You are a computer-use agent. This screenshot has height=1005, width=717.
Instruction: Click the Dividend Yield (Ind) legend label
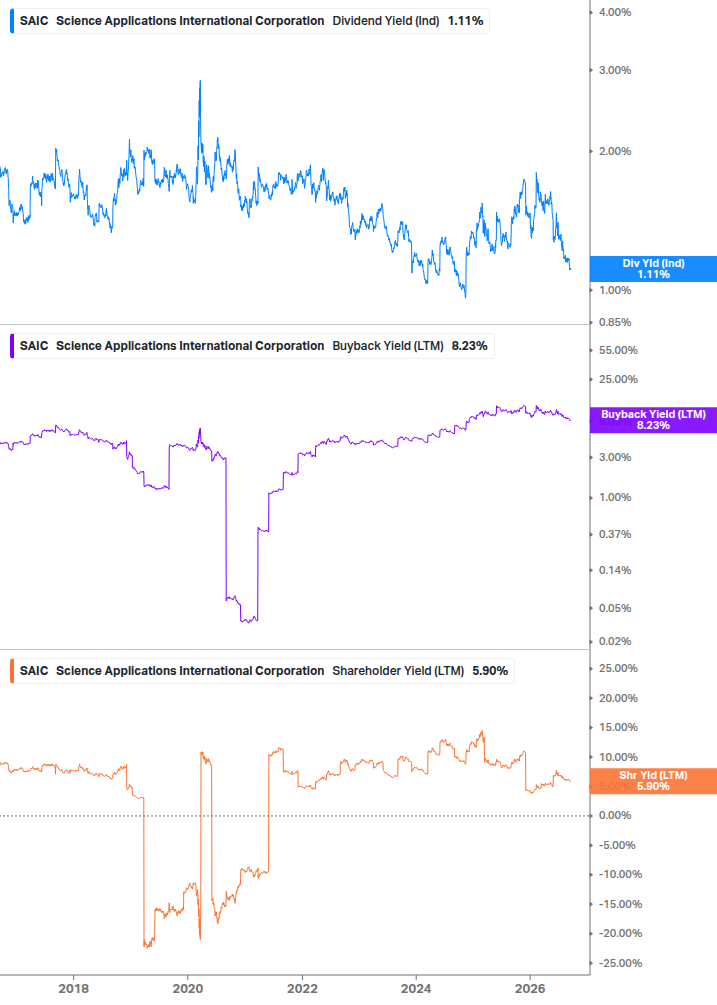click(x=386, y=21)
